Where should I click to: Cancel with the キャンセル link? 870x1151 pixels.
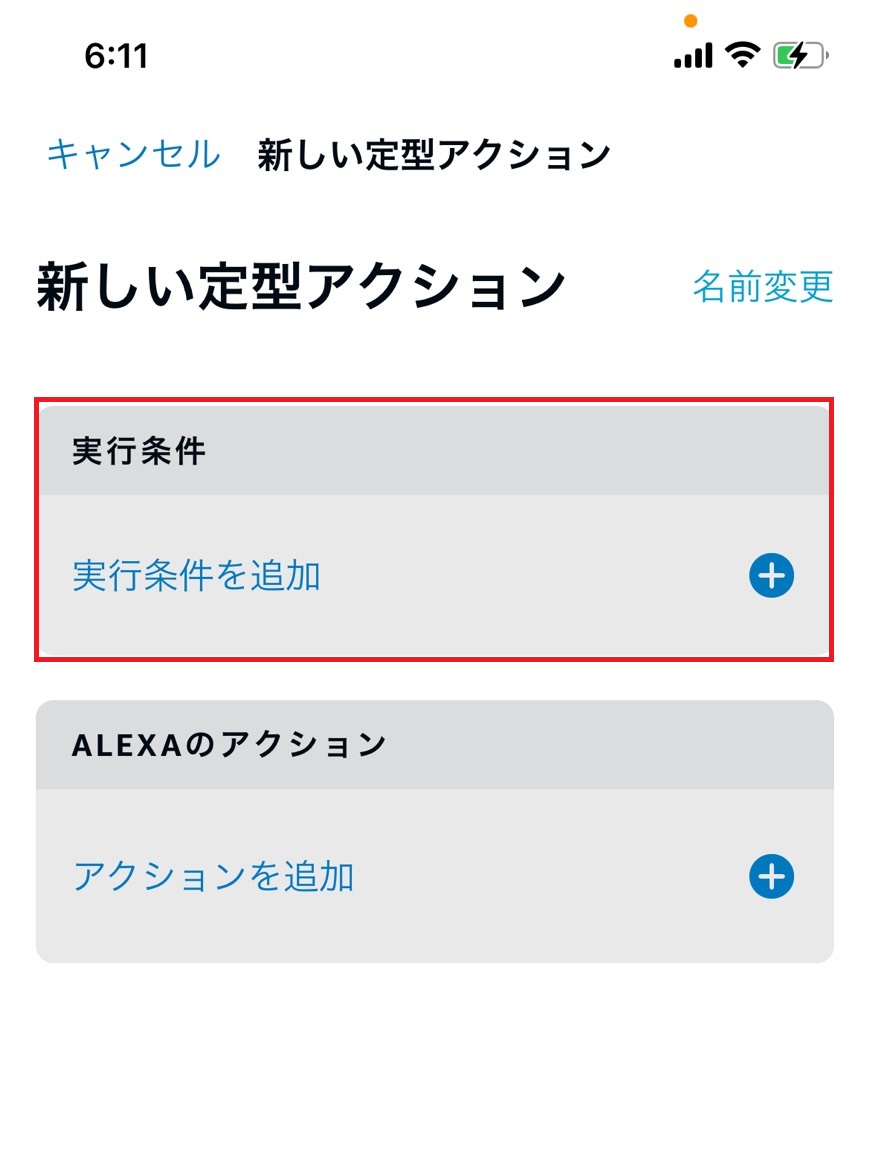133,155
